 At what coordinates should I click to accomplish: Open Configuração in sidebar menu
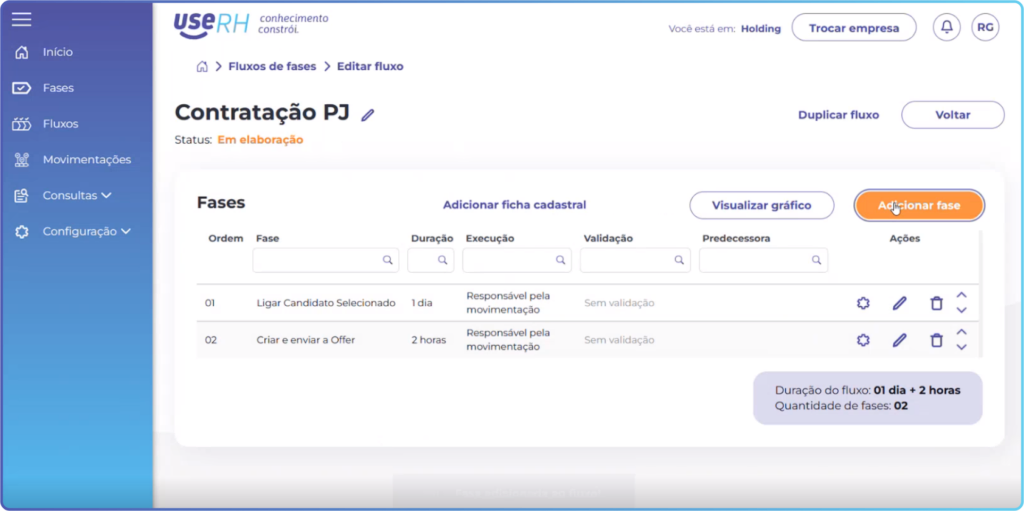click(x=80, y=231)
